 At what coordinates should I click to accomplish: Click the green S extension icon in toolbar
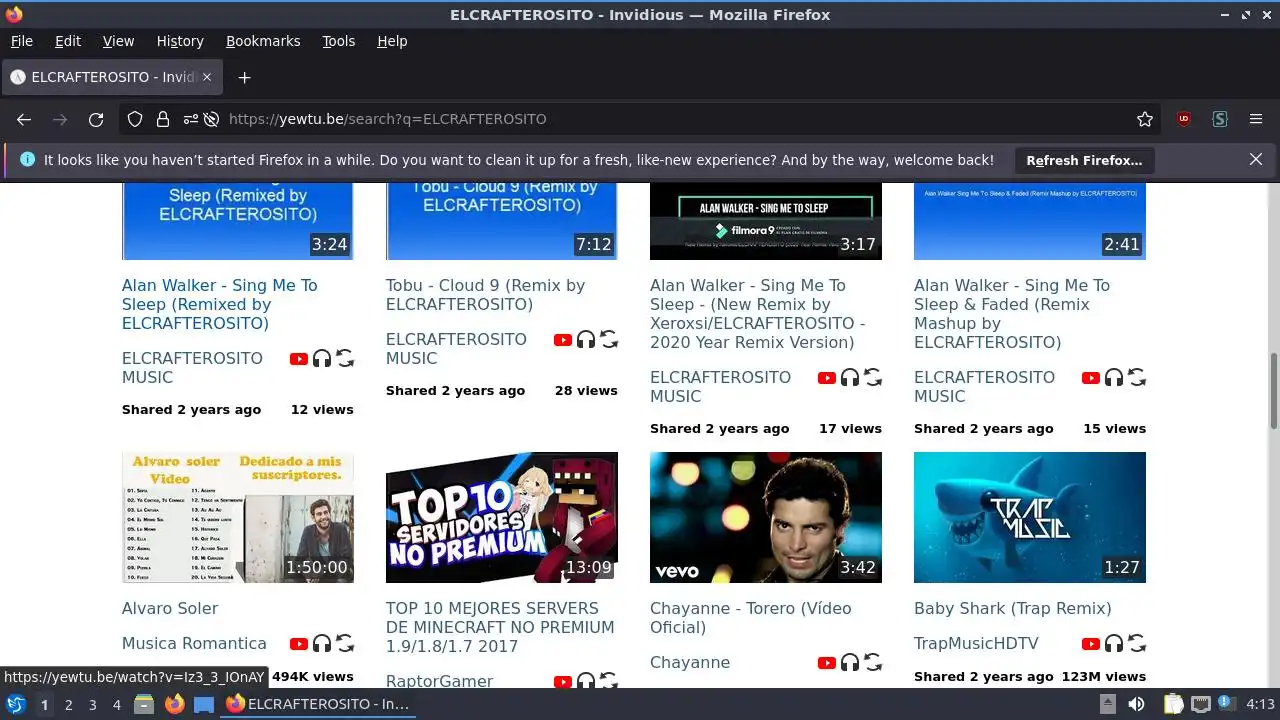tap(1220, 119)
